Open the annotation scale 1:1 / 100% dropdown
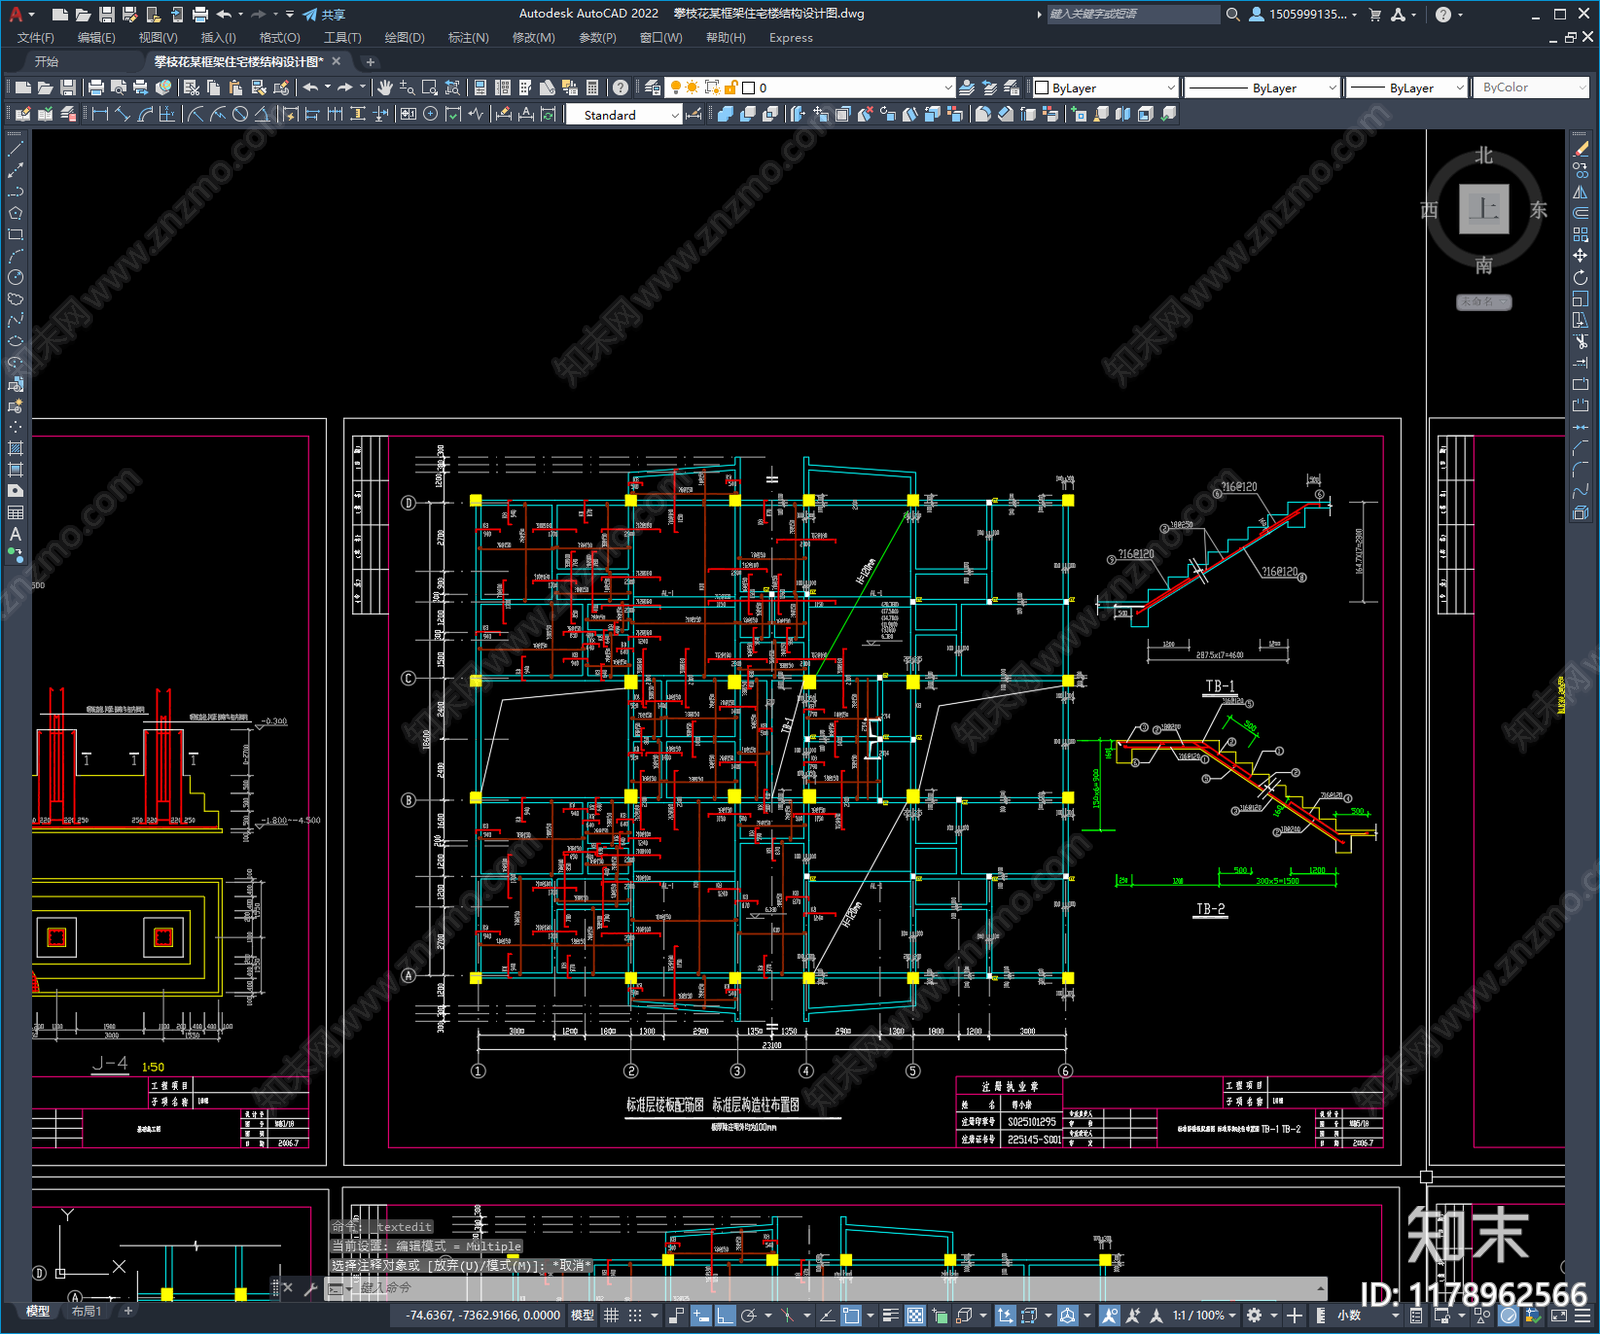Image resolution: width=1600 pixels, height=1334 pixels. (x=1204, y=1315)
